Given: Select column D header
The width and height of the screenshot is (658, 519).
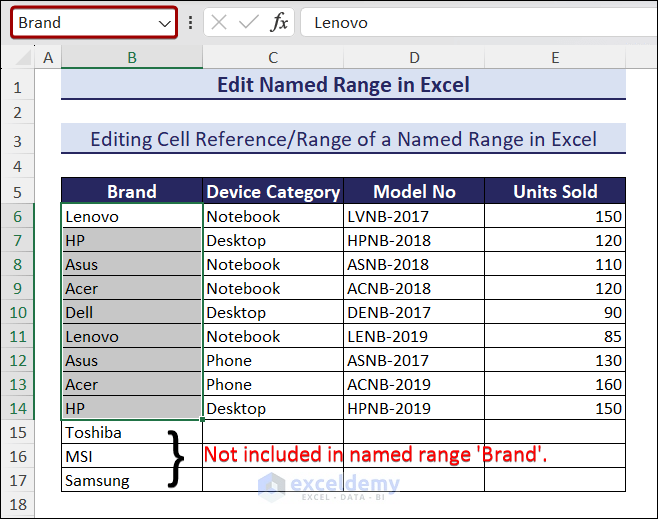Looking at the screenshot, I should pos(414,59).
